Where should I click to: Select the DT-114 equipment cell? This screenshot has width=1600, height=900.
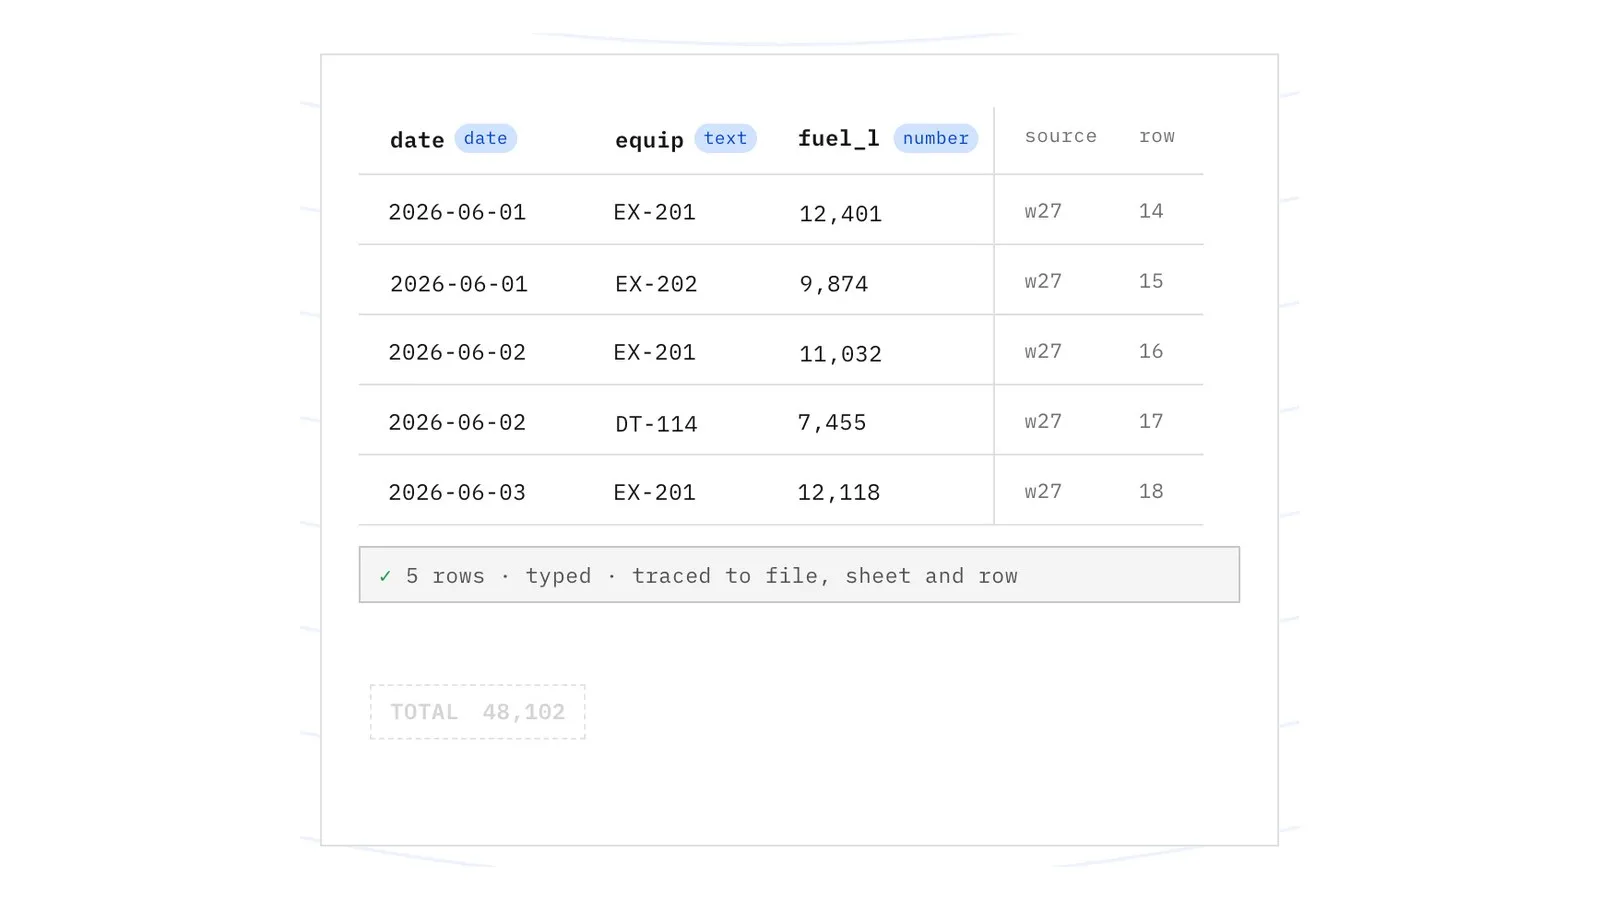point(656,424)
